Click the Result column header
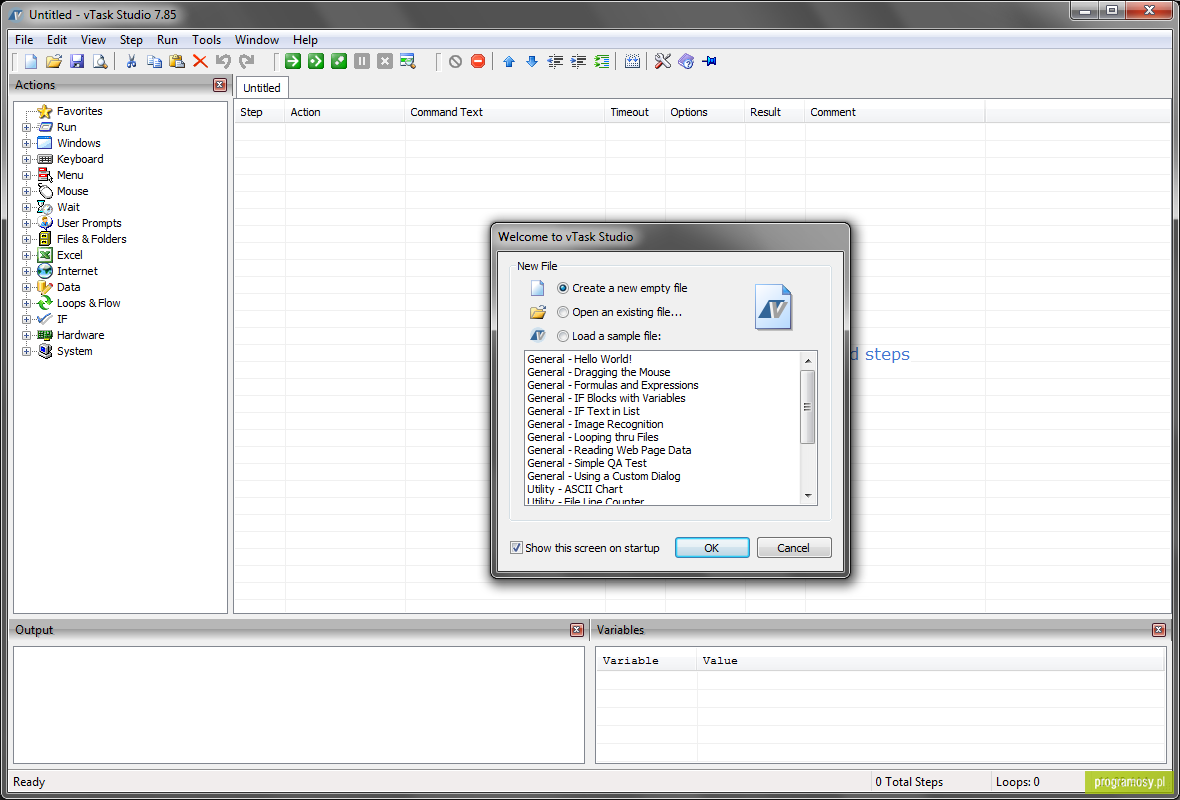This screenshot has width=1180, height=800. pyautogui.click(x=774, y=112)
